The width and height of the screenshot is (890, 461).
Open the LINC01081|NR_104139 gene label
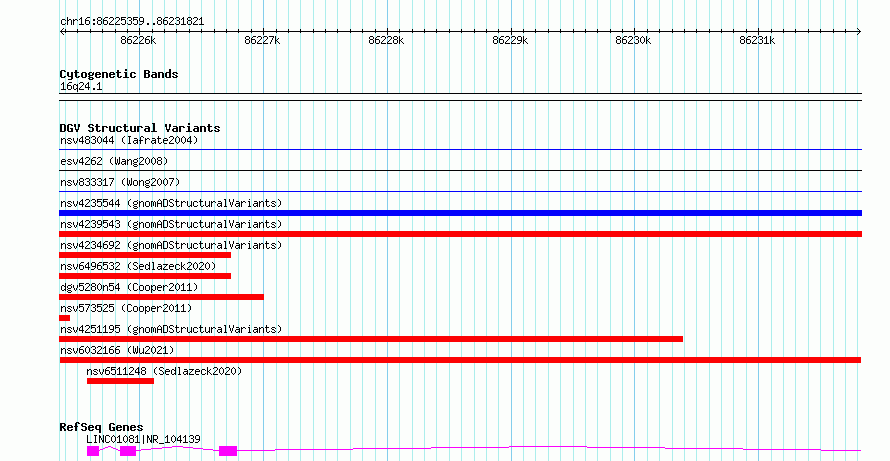[x=143, y=439]
